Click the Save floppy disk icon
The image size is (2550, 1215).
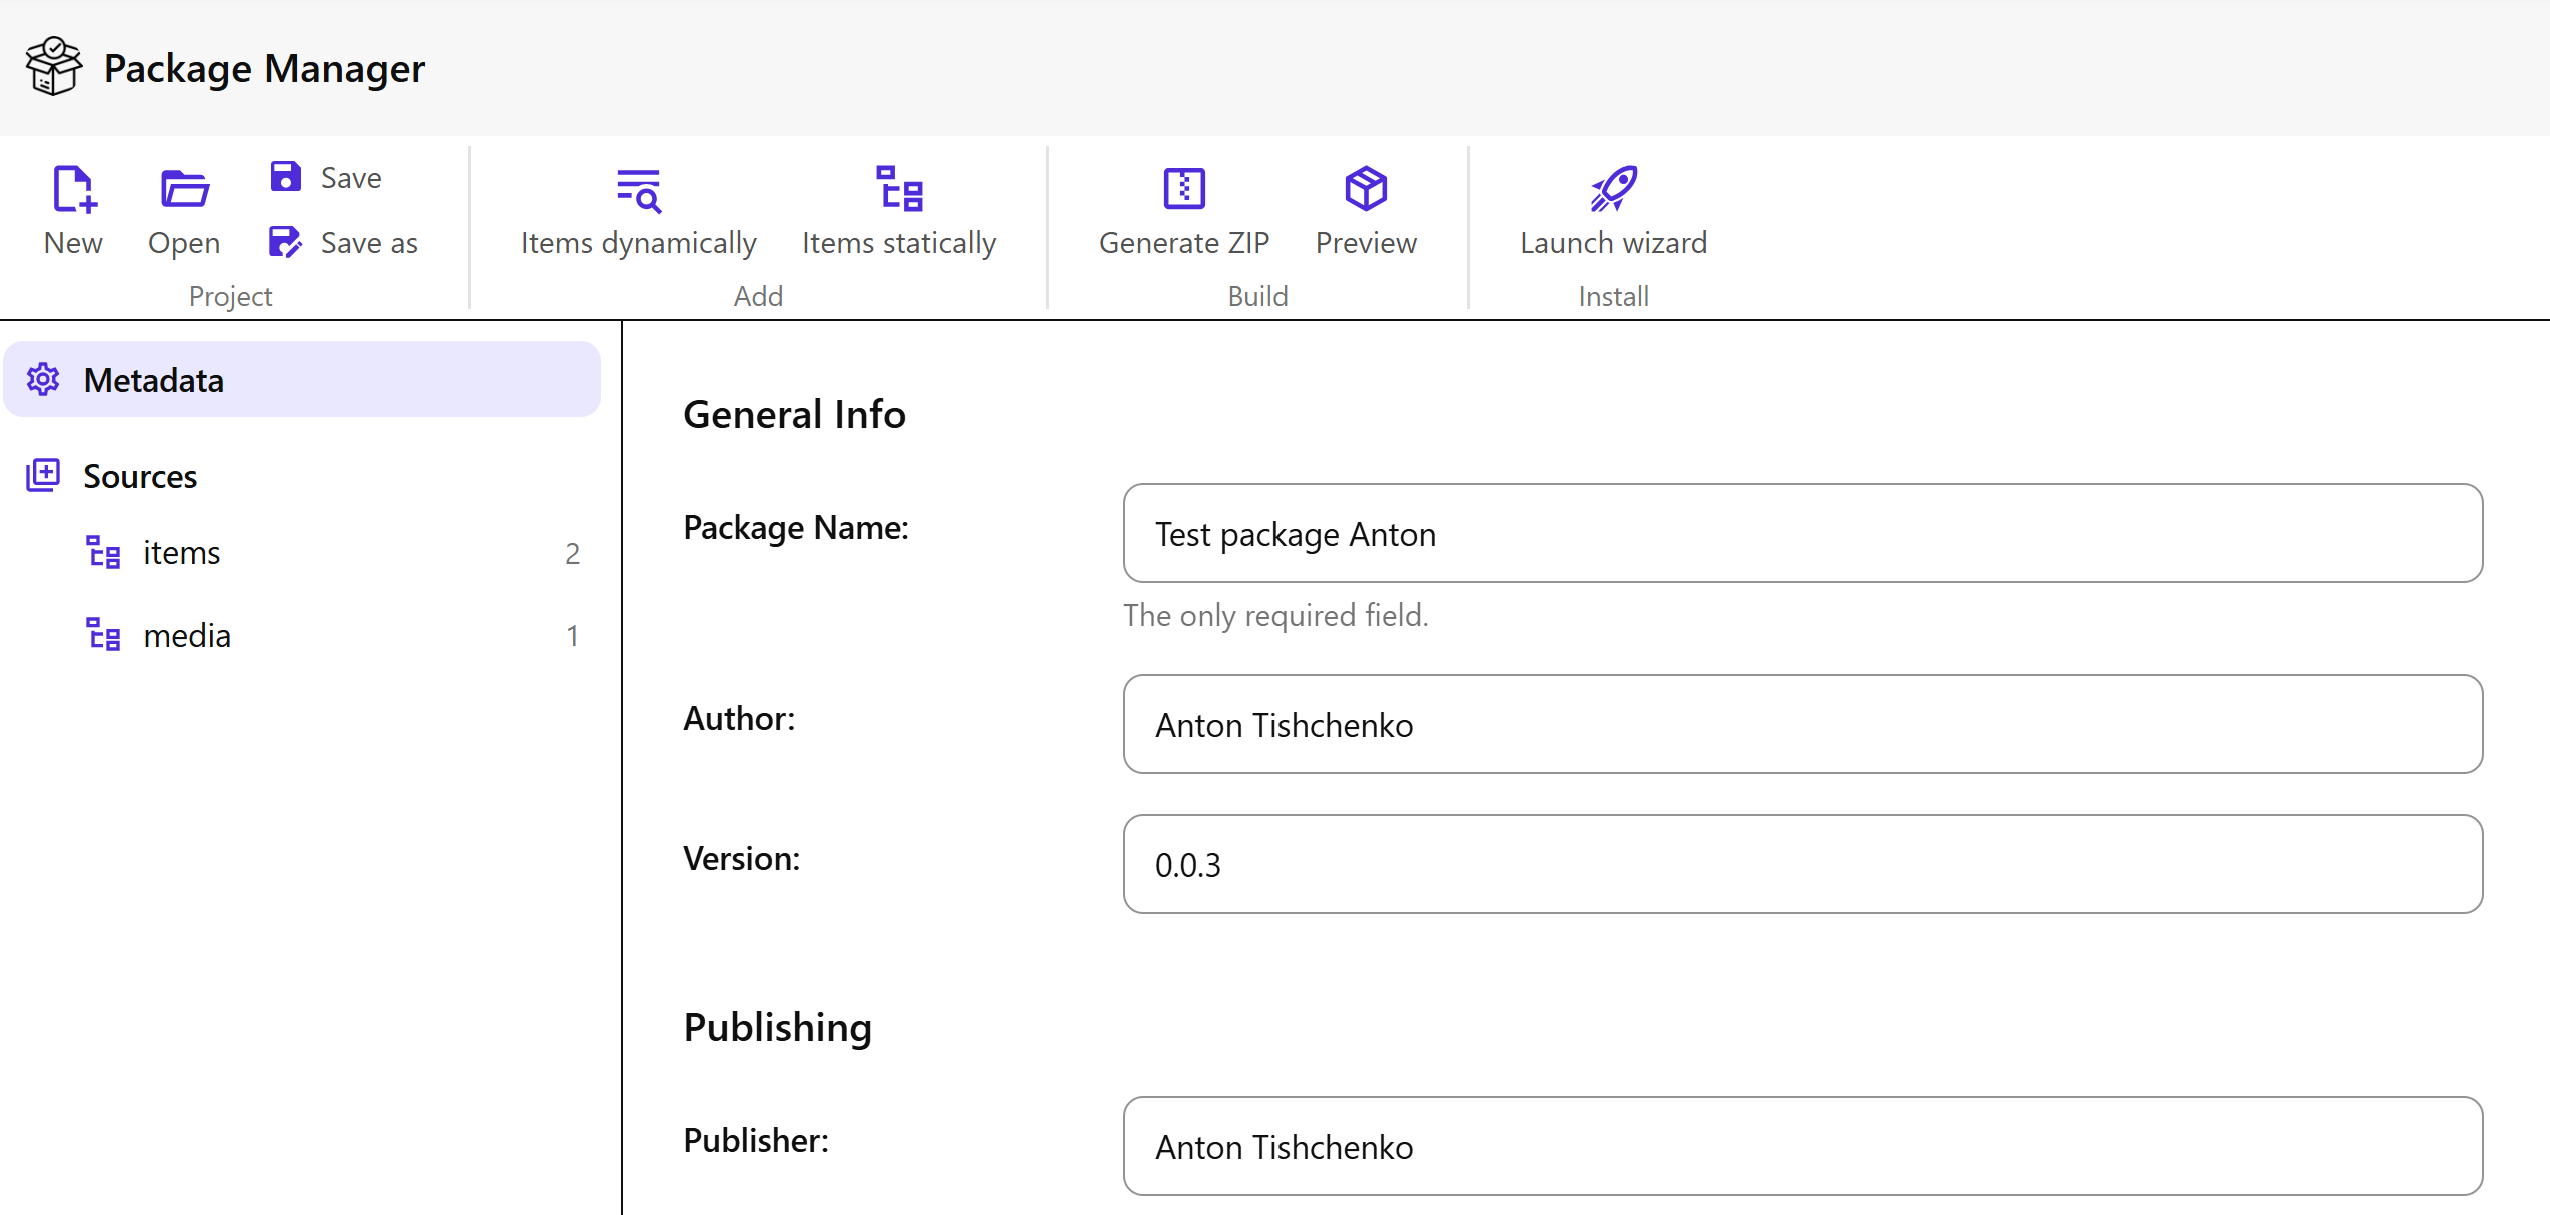coord(286,177)
